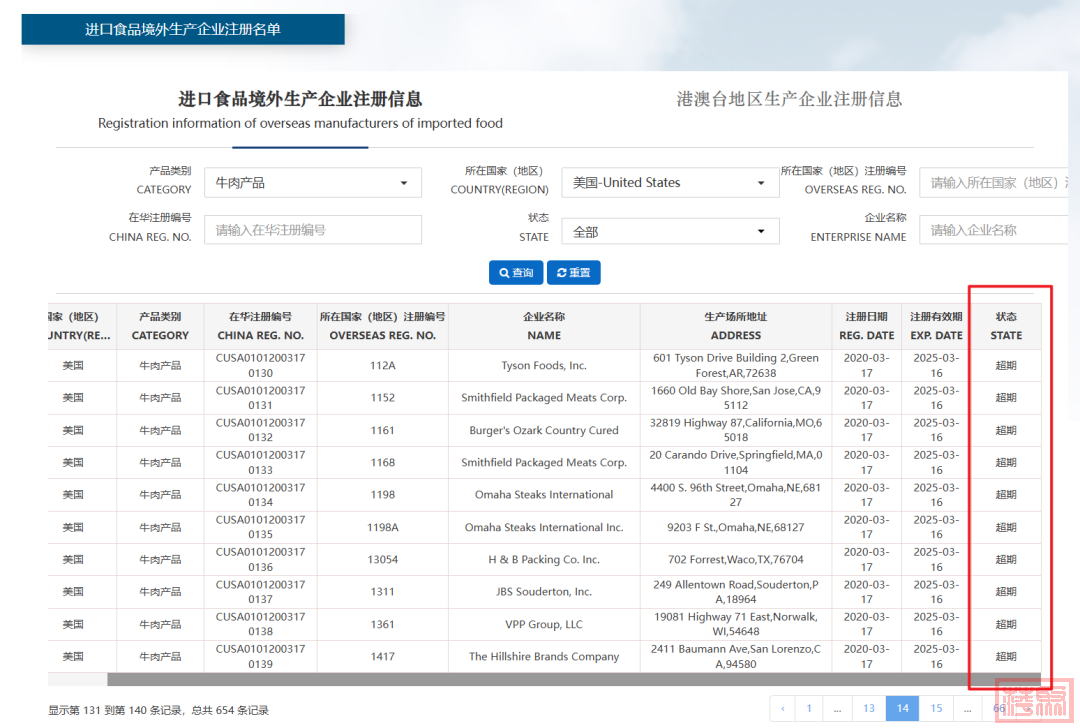Click the 状态 STATE column header

click(1006, 326)
